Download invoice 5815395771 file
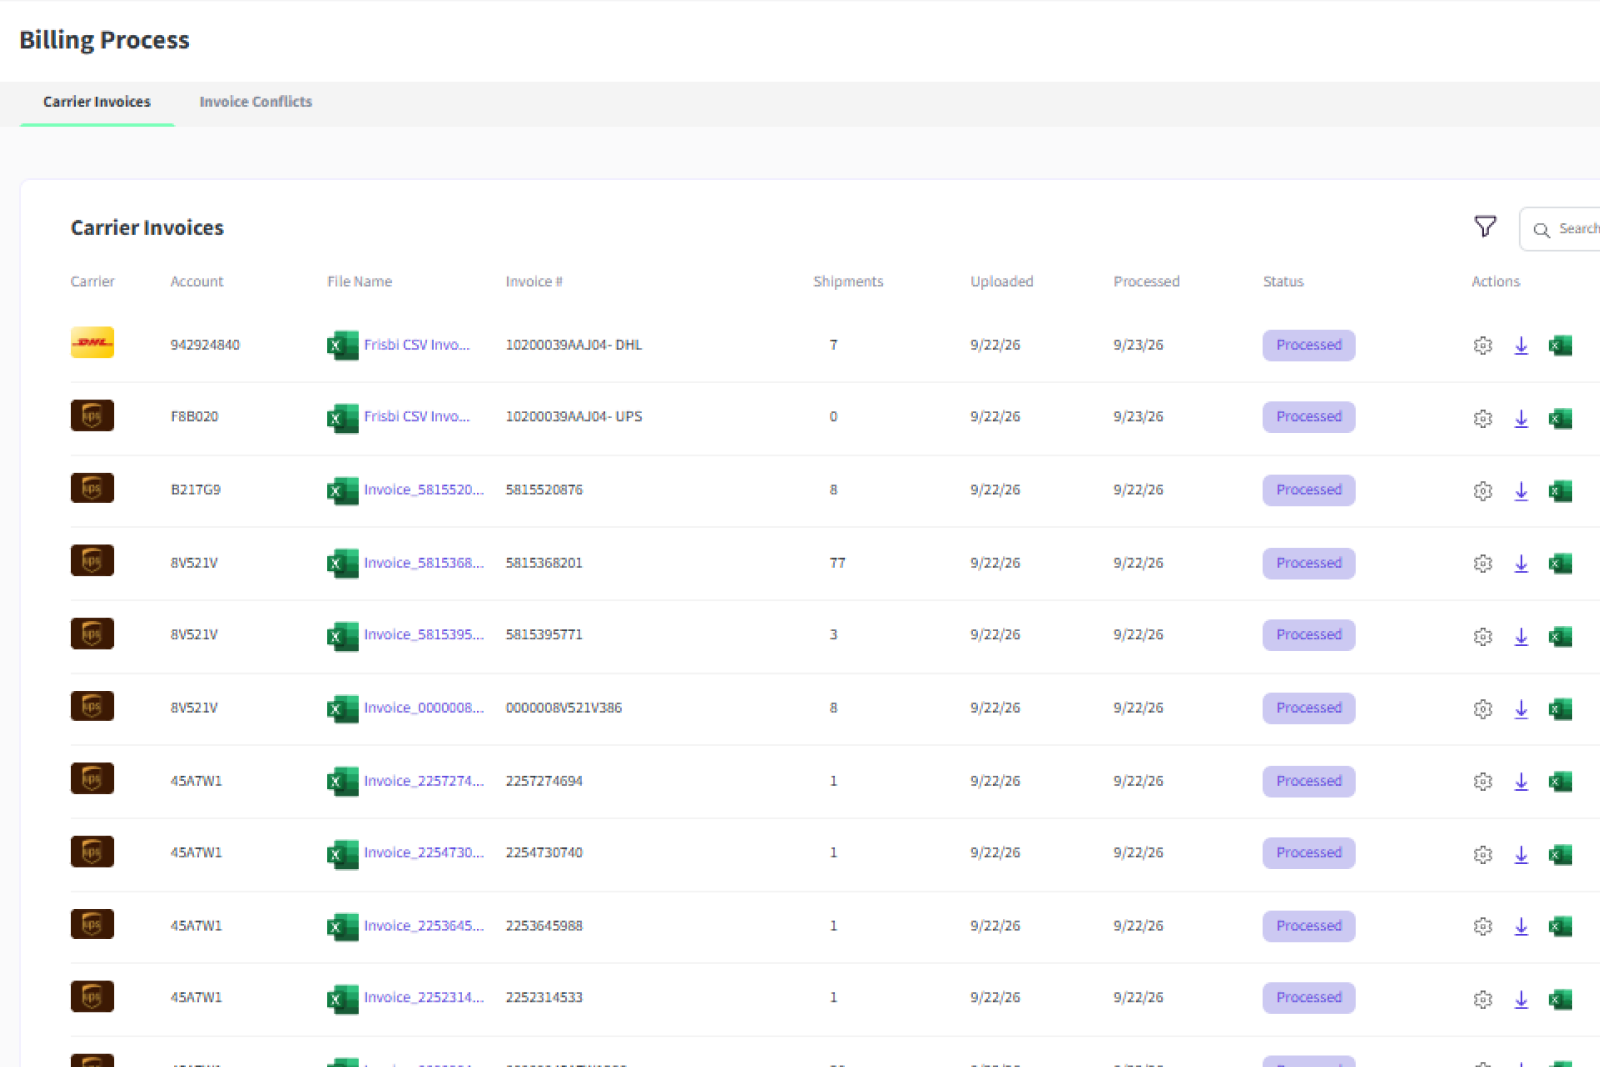The width and height of the screenshot is (1600, 1067). click(x=1521, y=636)
